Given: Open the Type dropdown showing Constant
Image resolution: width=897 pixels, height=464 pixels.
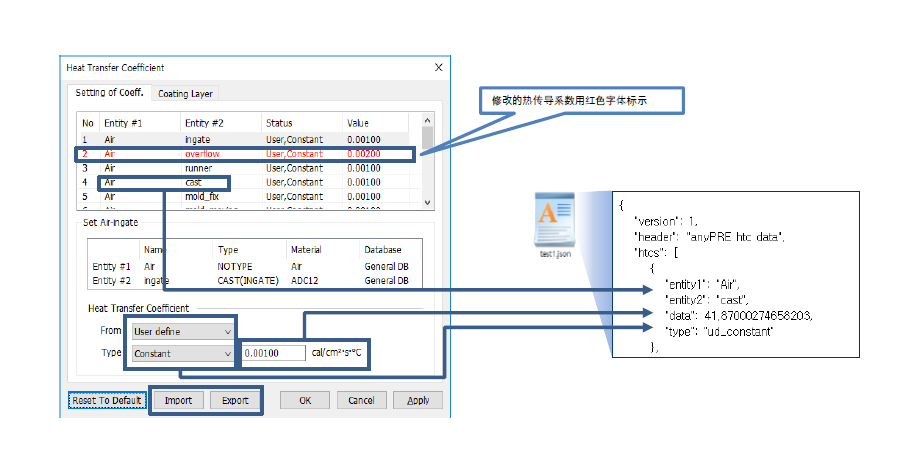Looking at the screenshot, I should [182, 353].
